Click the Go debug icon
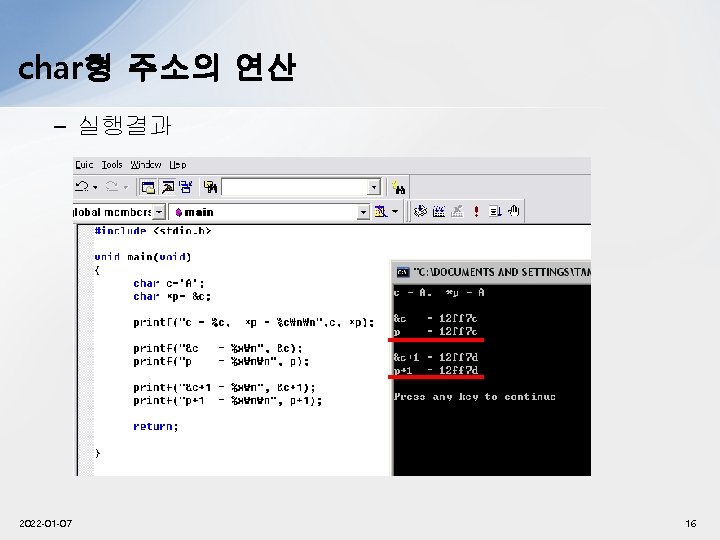Screen dimensions: 720x540 pyautogui.click(x=495, y=211)
